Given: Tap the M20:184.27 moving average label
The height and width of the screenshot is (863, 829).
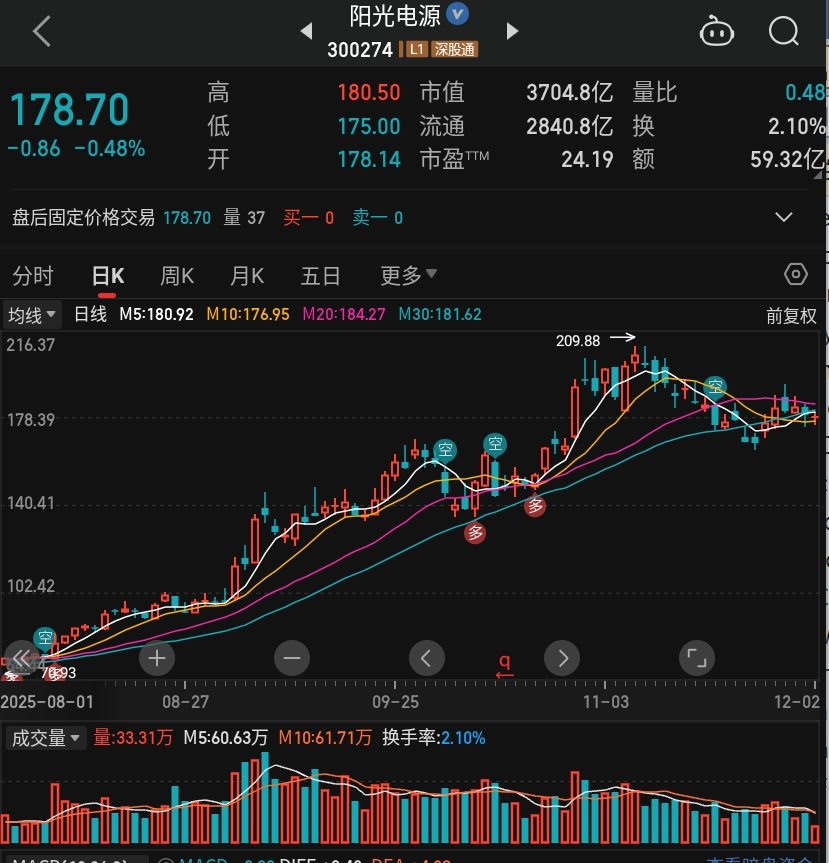Looking at the screenshot, I should (x=344, y=314).
